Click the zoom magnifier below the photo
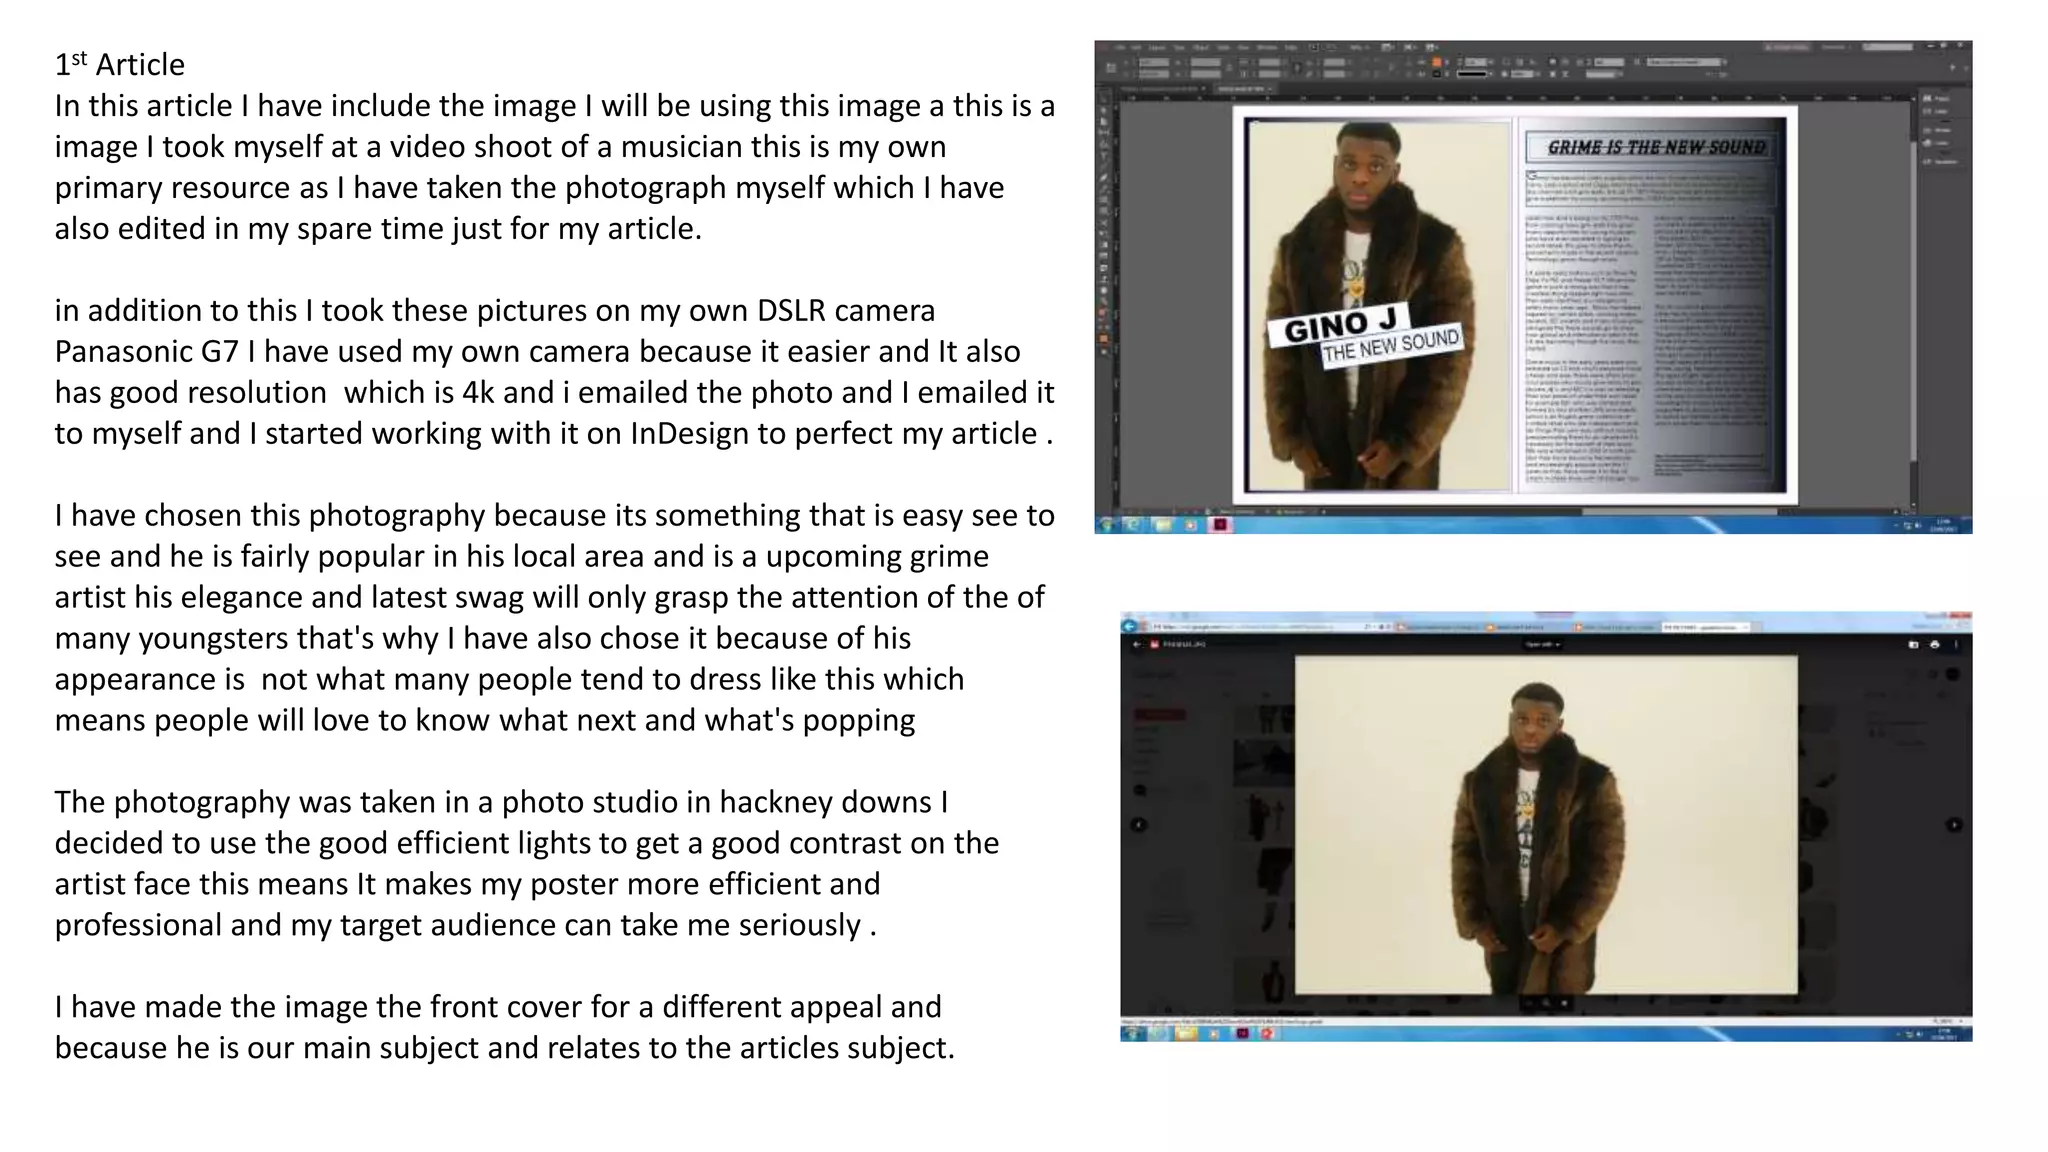The height and width of the screenshot is (1152, 2048). point(1546,1003)
